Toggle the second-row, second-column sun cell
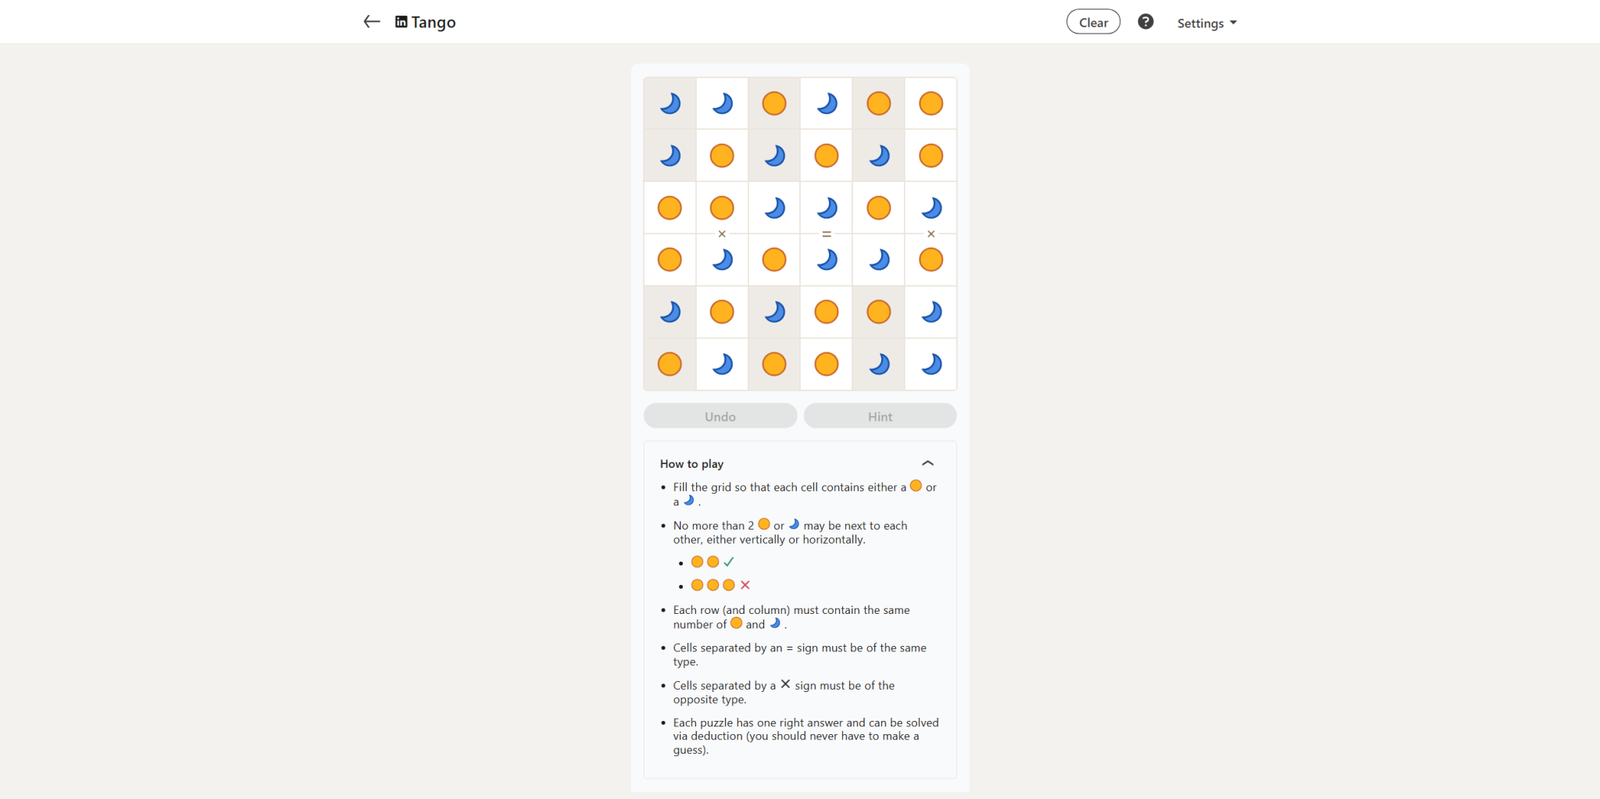This screenshot has height=799, width=1600. pos(722,156)
